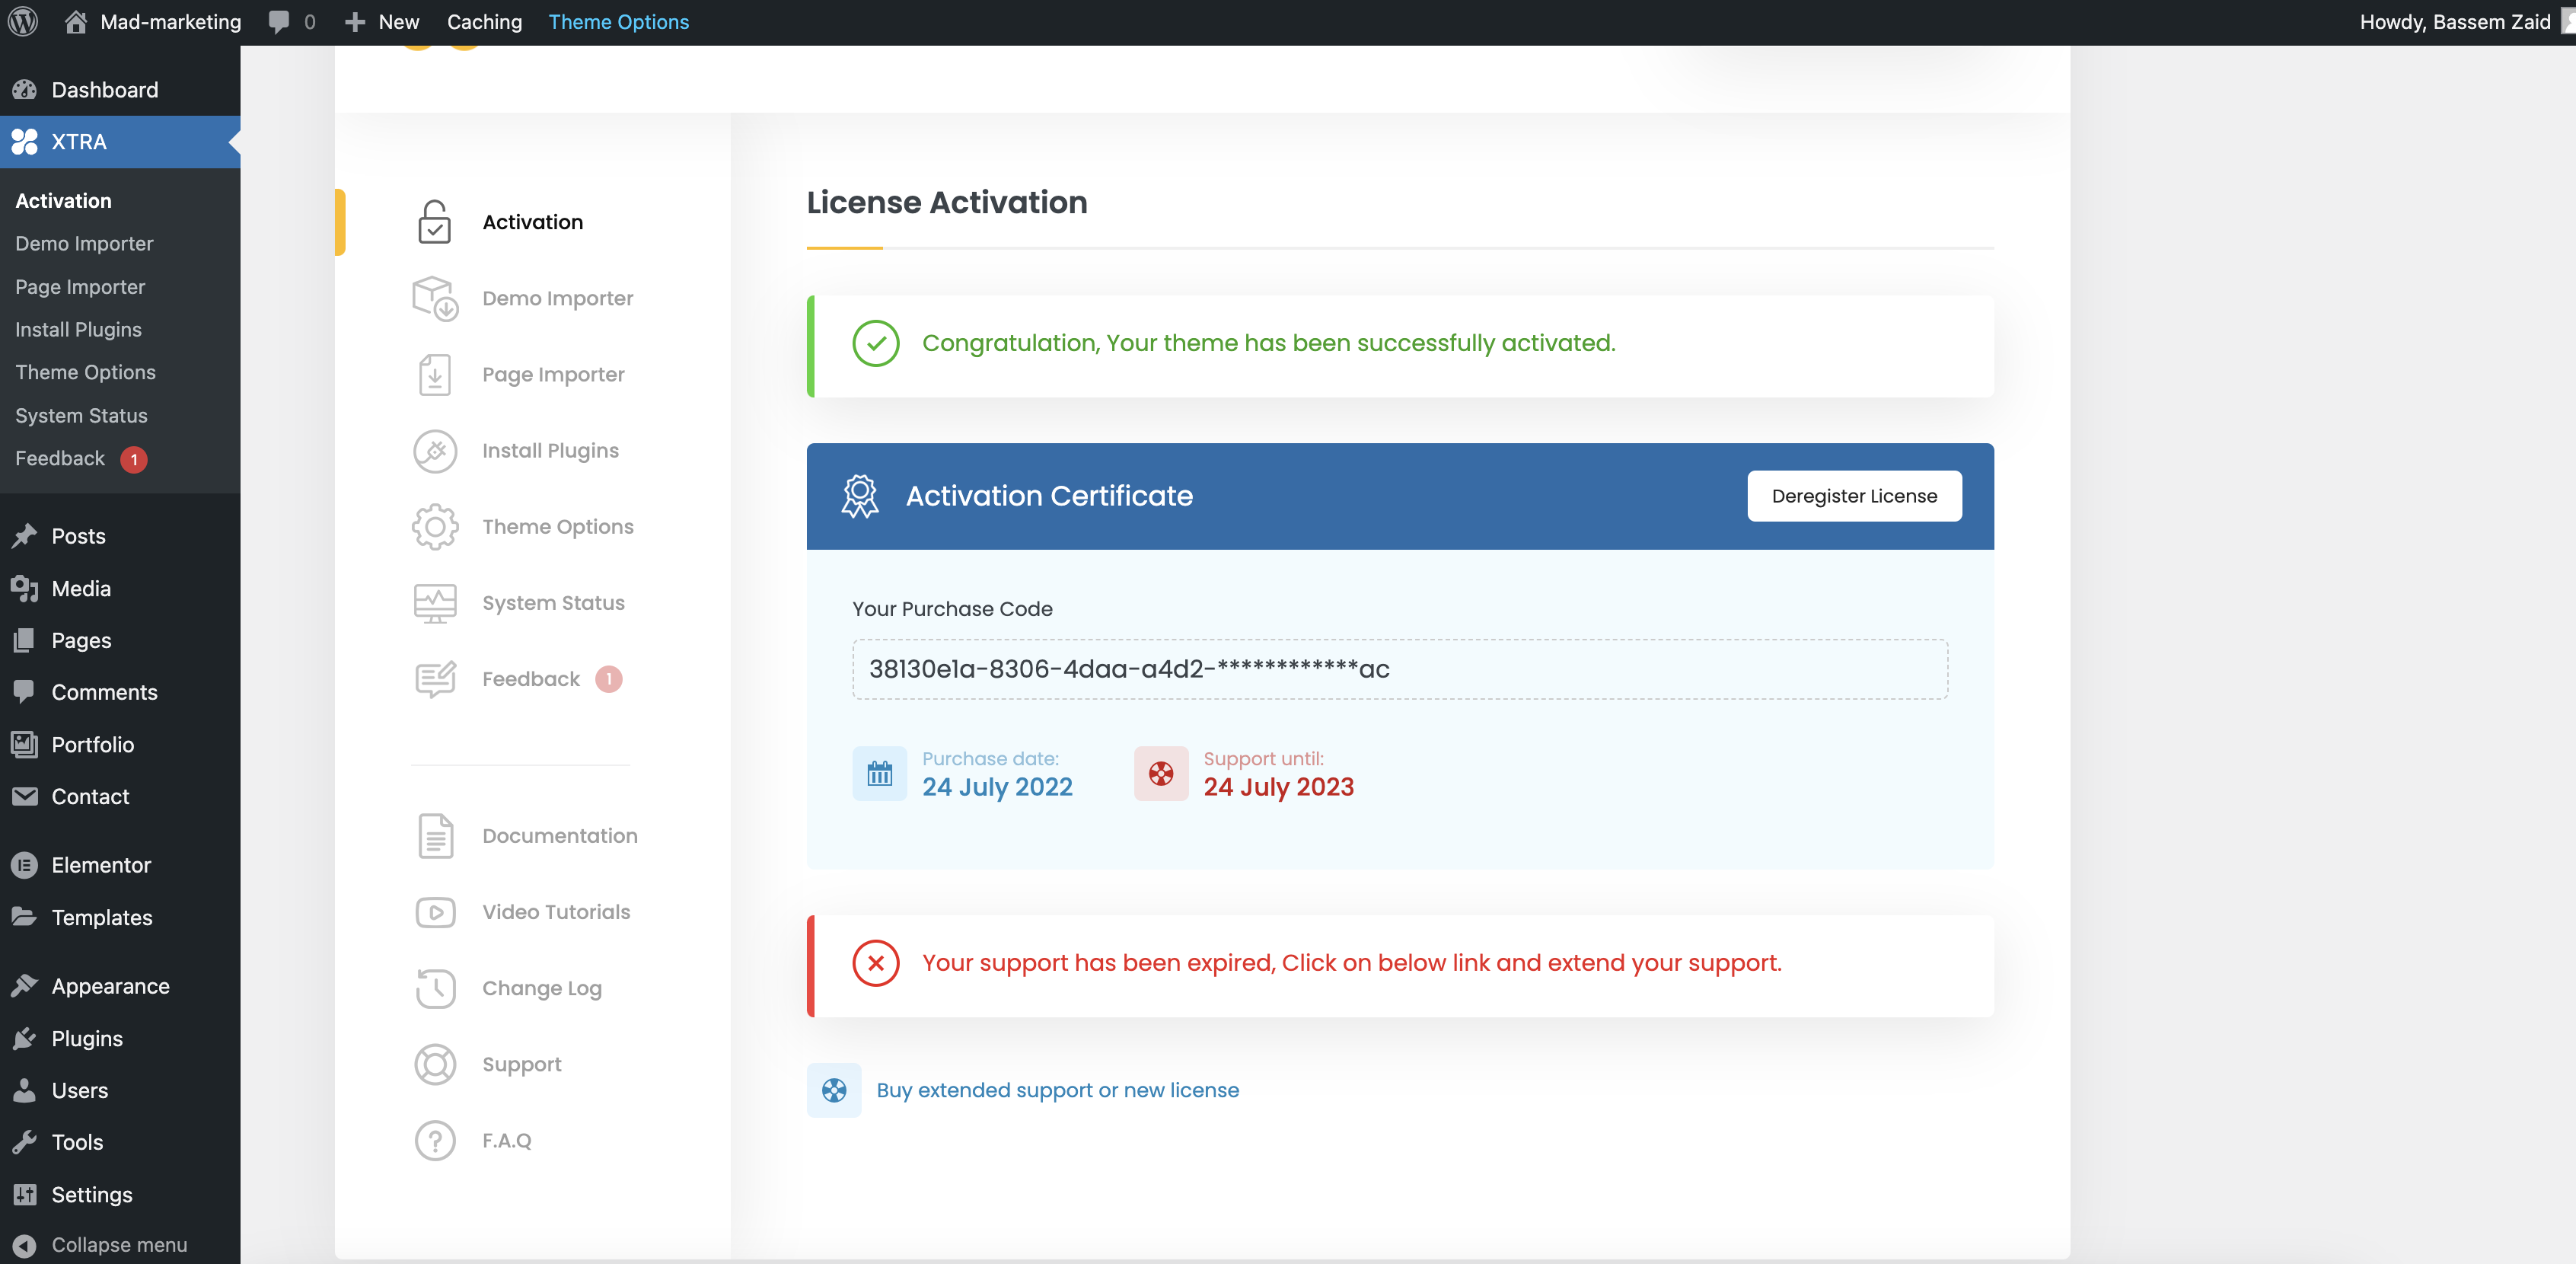Click the System Status monitor icon
Viewport: 2576px width, 1264px height.
click(x=435, y=603)
